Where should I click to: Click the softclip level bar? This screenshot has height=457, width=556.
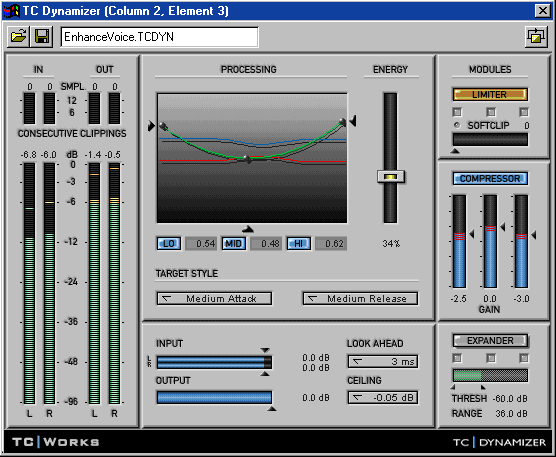(490, 139)
